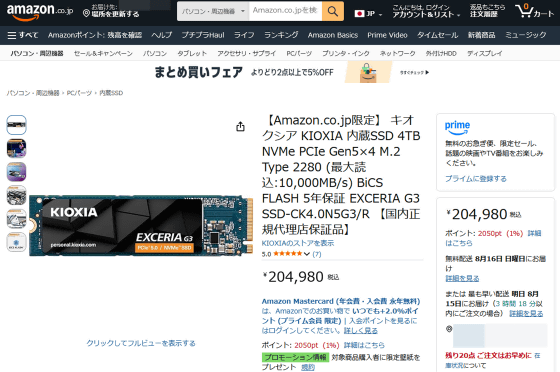Screen dimensions: 560x372
Task: Select the first product thumbnail
Action: tap(16, 125)
